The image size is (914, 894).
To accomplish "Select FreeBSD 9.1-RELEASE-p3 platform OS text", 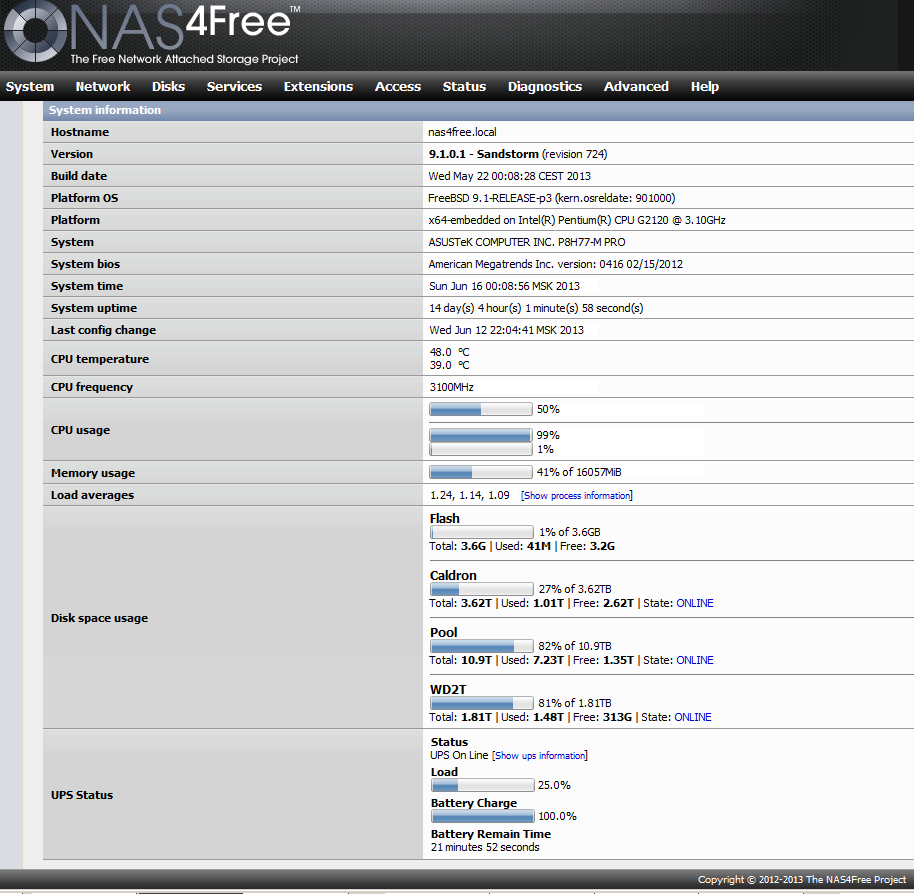I will (x=551, y=198).
